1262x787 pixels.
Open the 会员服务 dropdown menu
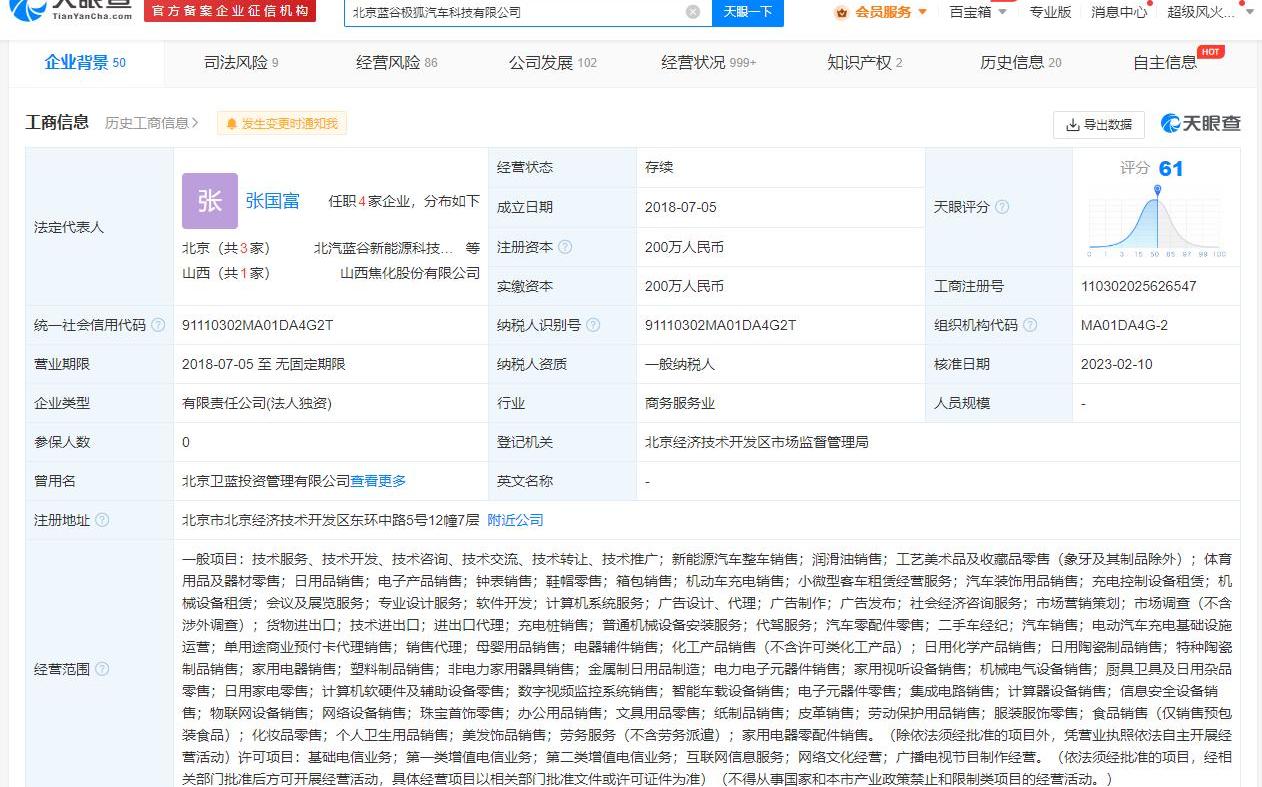pos(882,12)
